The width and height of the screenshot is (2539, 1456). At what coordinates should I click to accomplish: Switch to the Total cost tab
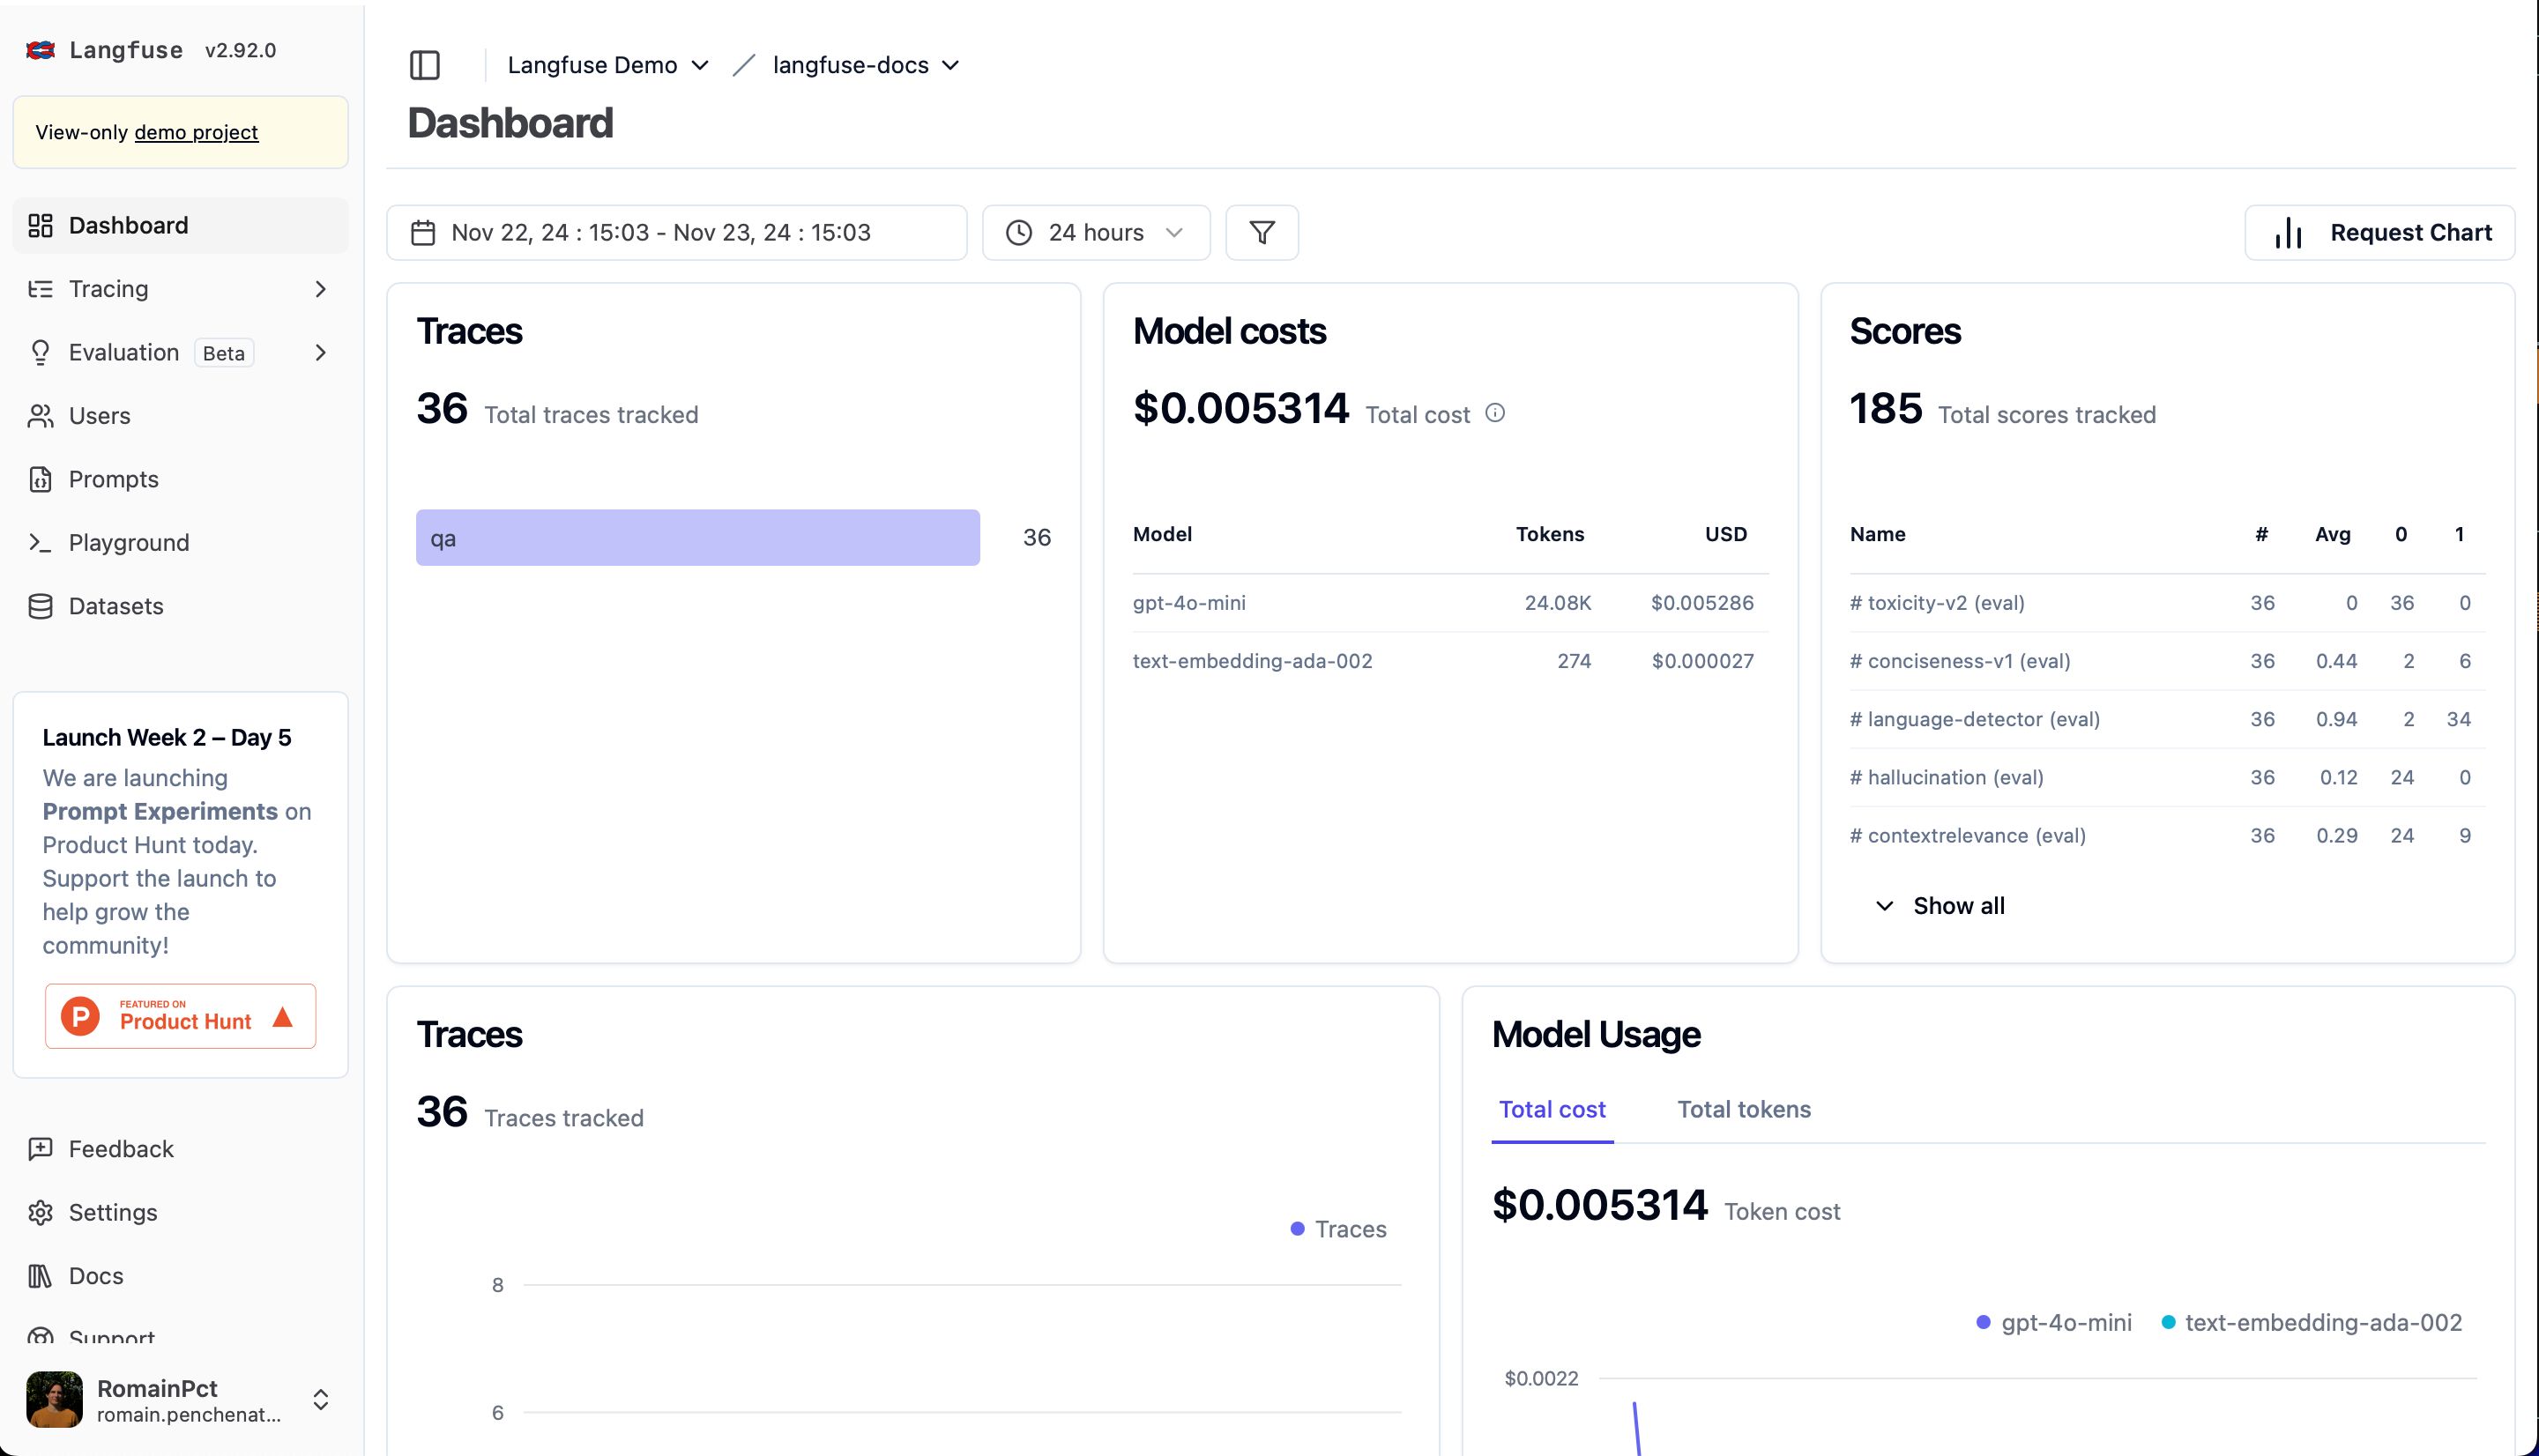(x=1552, y=1110)
